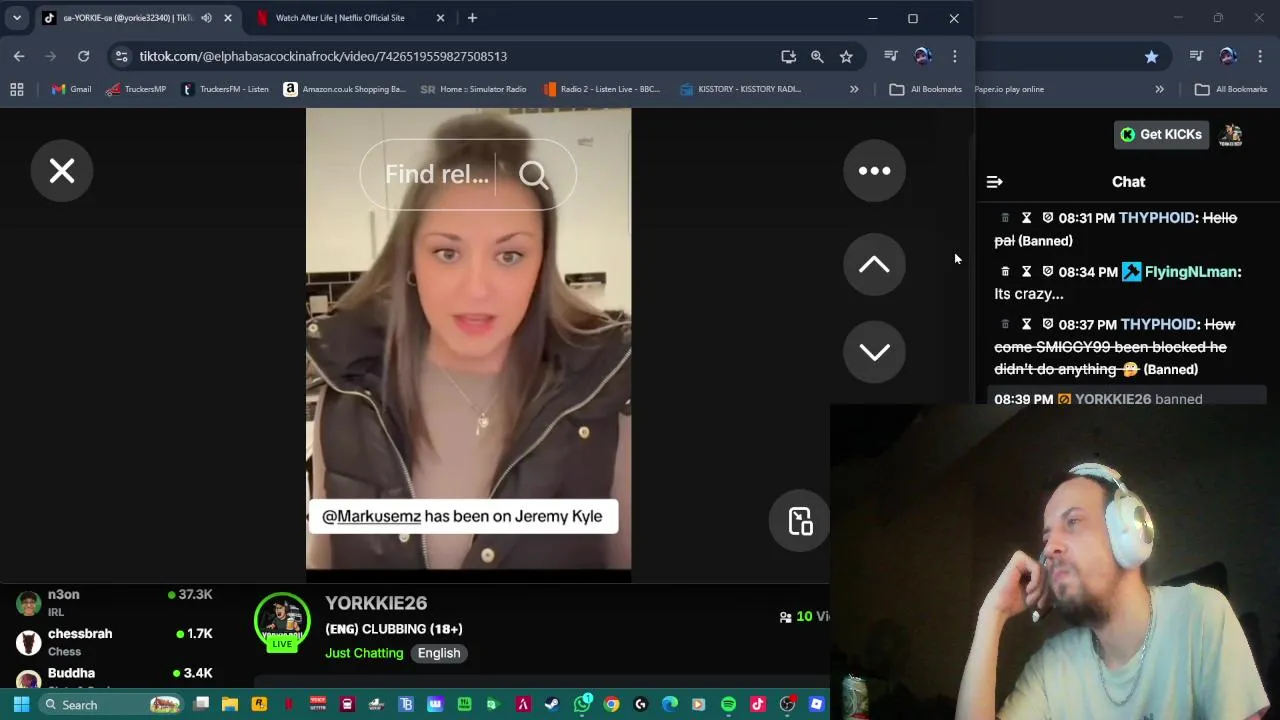
Task: Open All Bookmarks folder in background window
Action: click(x=1231, y=89)
